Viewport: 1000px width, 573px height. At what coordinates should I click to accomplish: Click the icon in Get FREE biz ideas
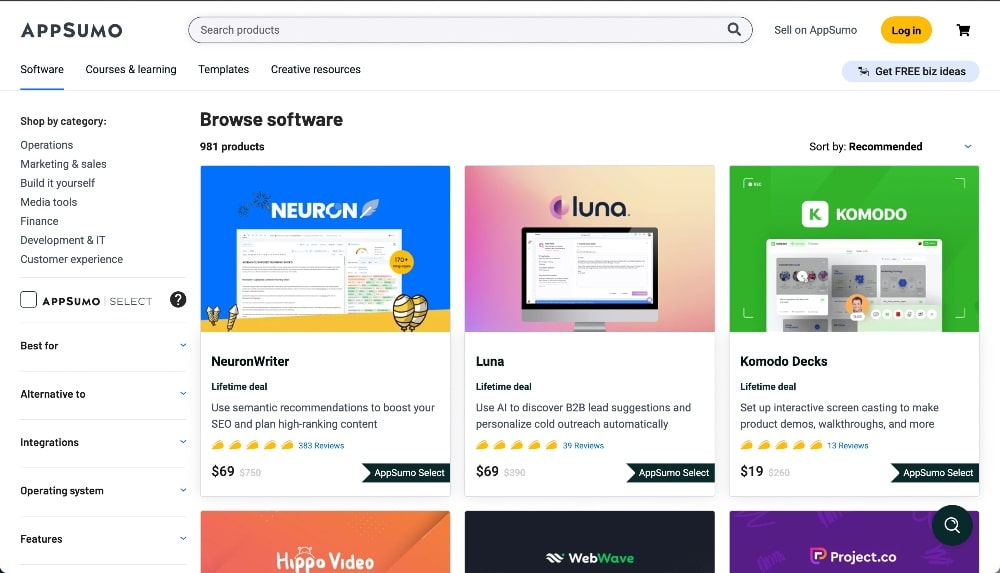[864, 71]
